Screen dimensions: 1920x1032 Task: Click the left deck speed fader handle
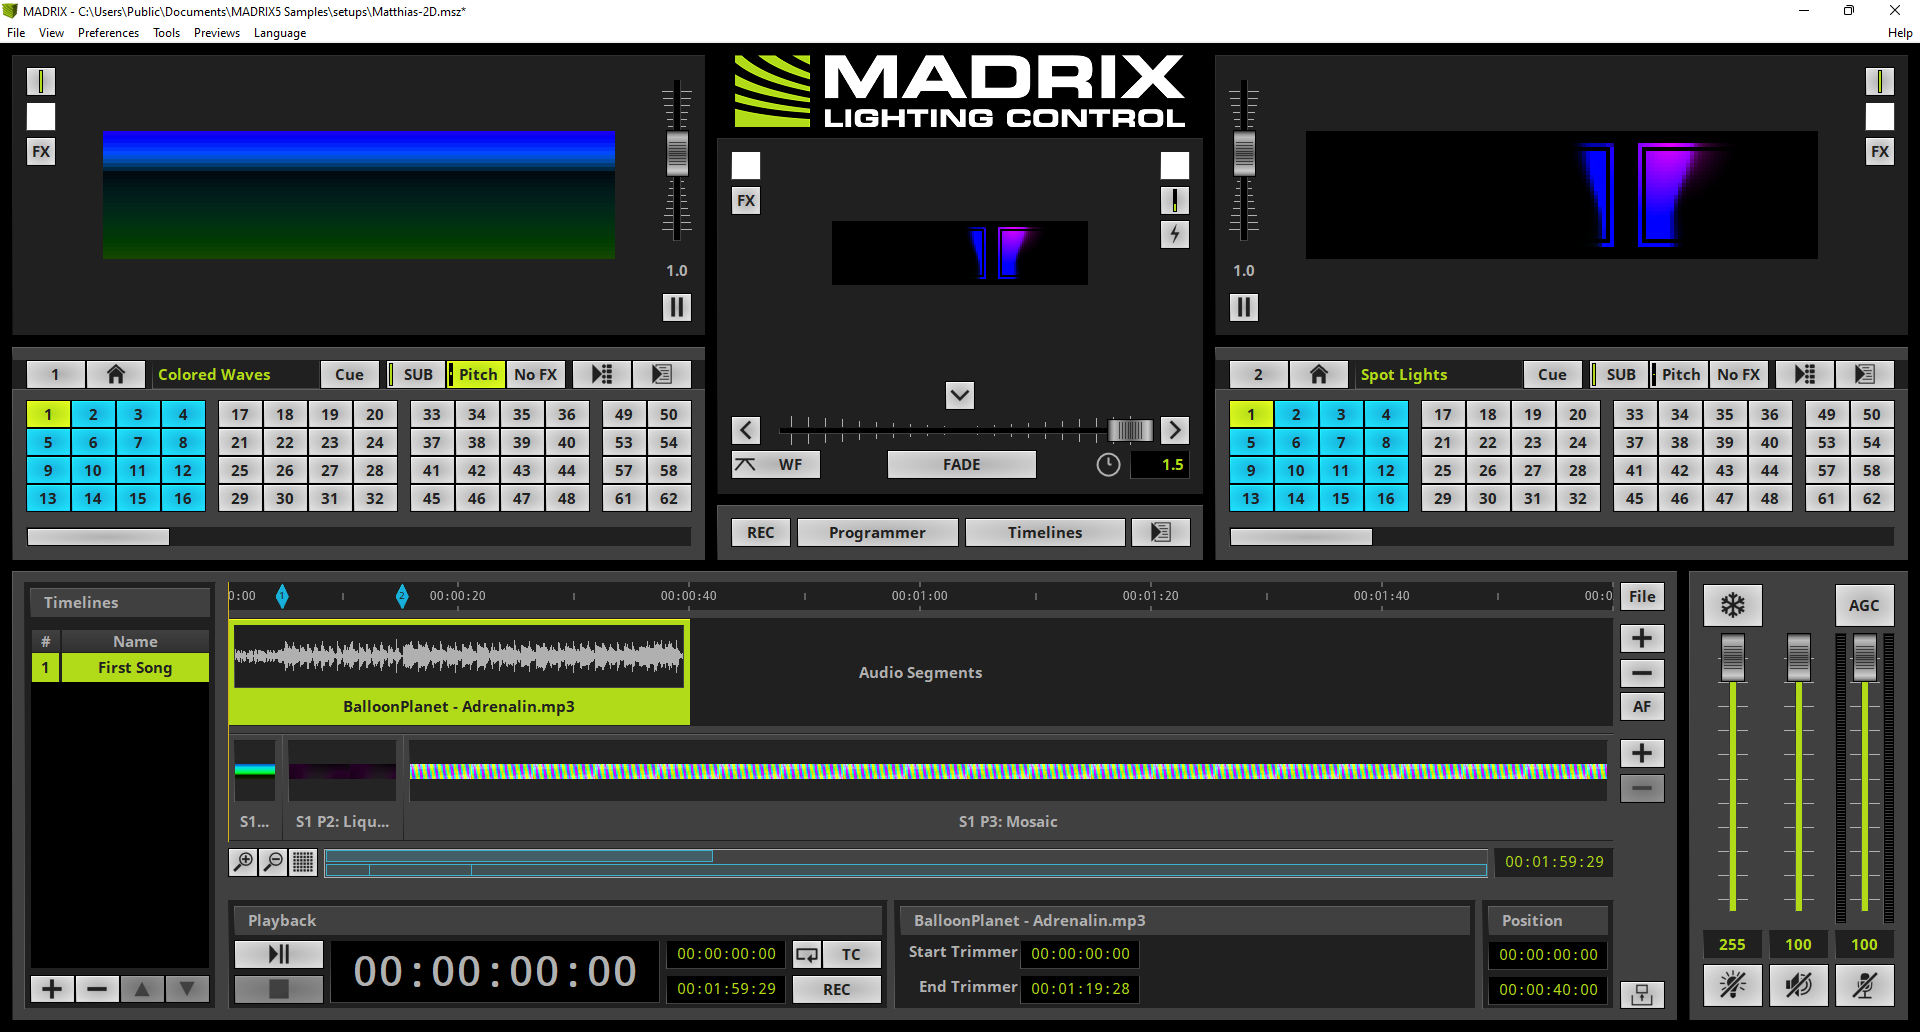pyautogui.click(x=677, y=153)
